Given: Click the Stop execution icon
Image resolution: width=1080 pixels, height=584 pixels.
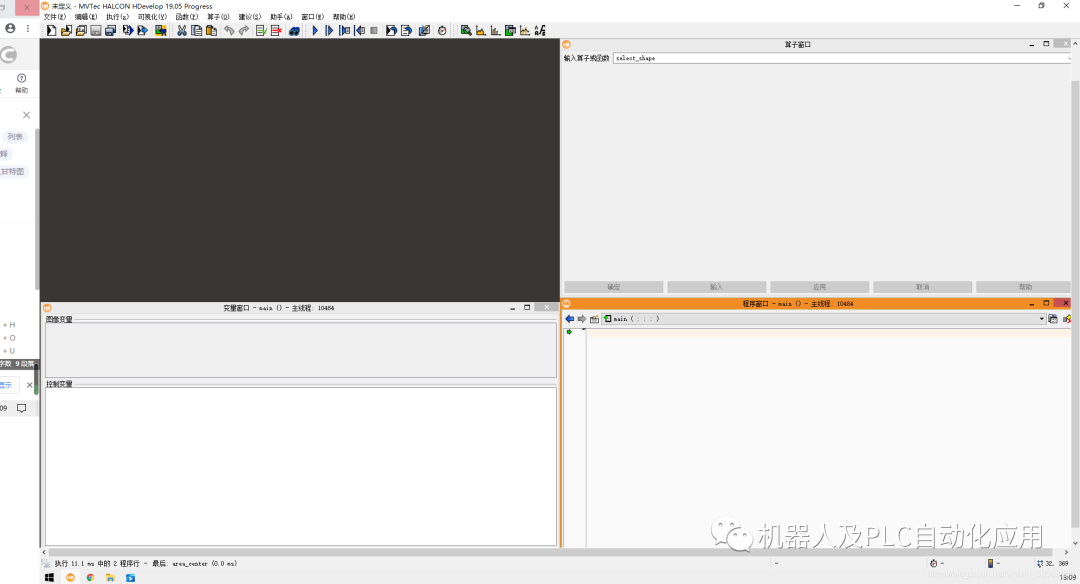Looking at the screenshot, I should click(372, 30).
